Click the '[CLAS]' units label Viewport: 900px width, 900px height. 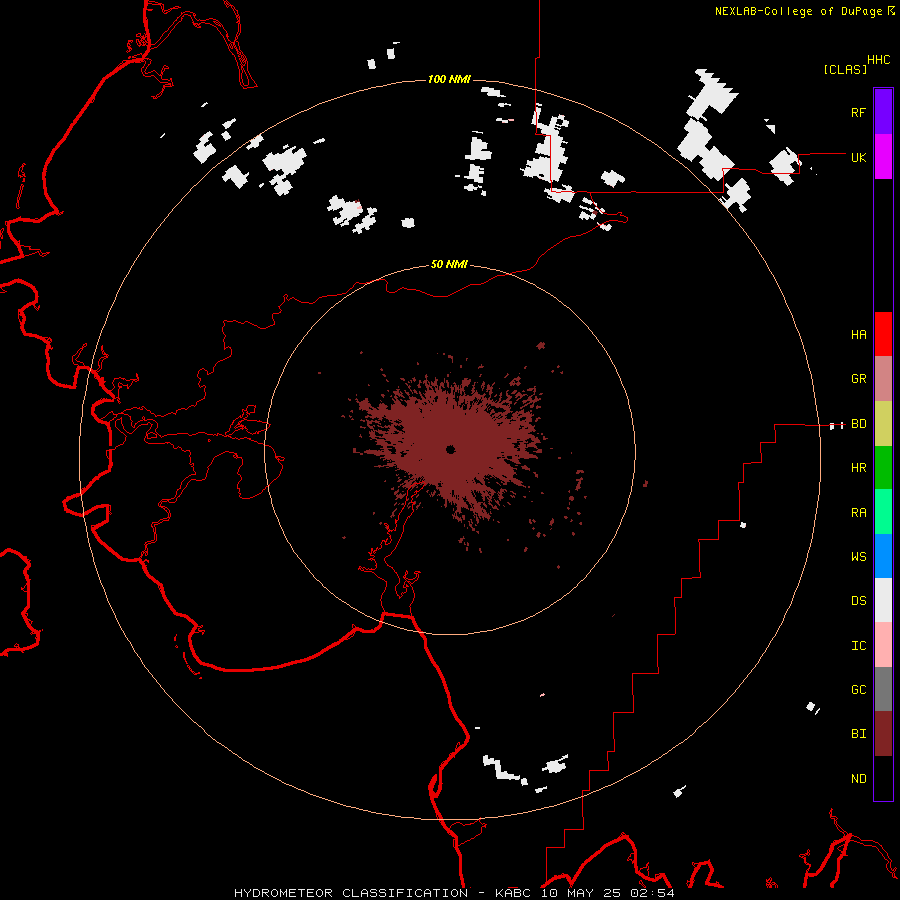pos(845,69)
